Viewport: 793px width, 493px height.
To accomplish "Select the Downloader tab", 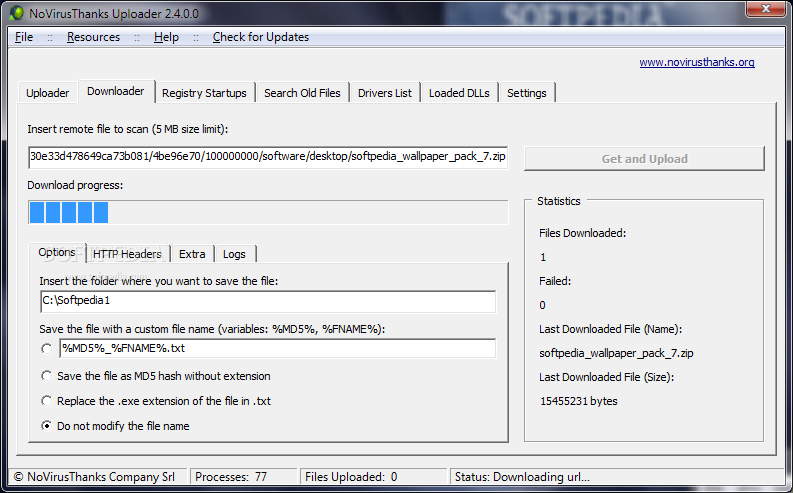I will click(116, 91).
